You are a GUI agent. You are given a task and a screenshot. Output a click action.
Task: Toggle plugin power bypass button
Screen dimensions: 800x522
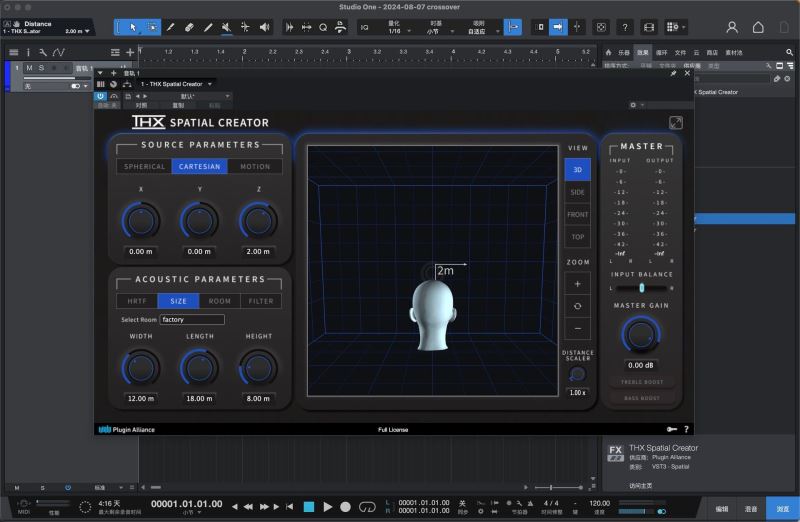click(101, 96)
